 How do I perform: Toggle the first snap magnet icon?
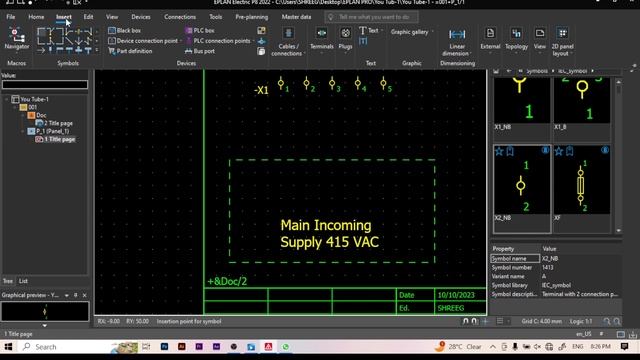(465, 321)
